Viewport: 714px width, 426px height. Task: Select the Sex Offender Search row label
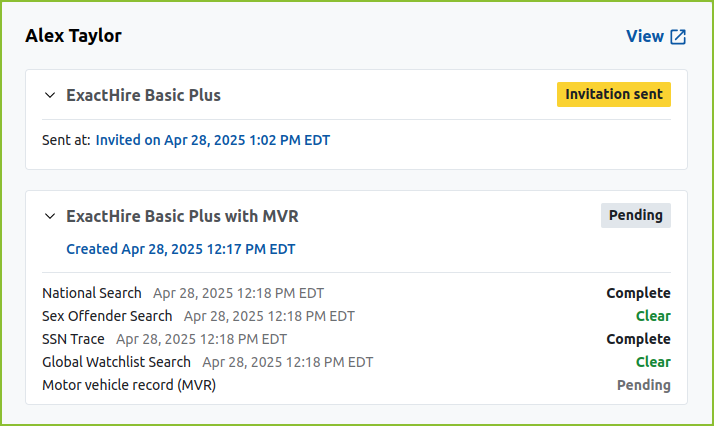[107, 316]
